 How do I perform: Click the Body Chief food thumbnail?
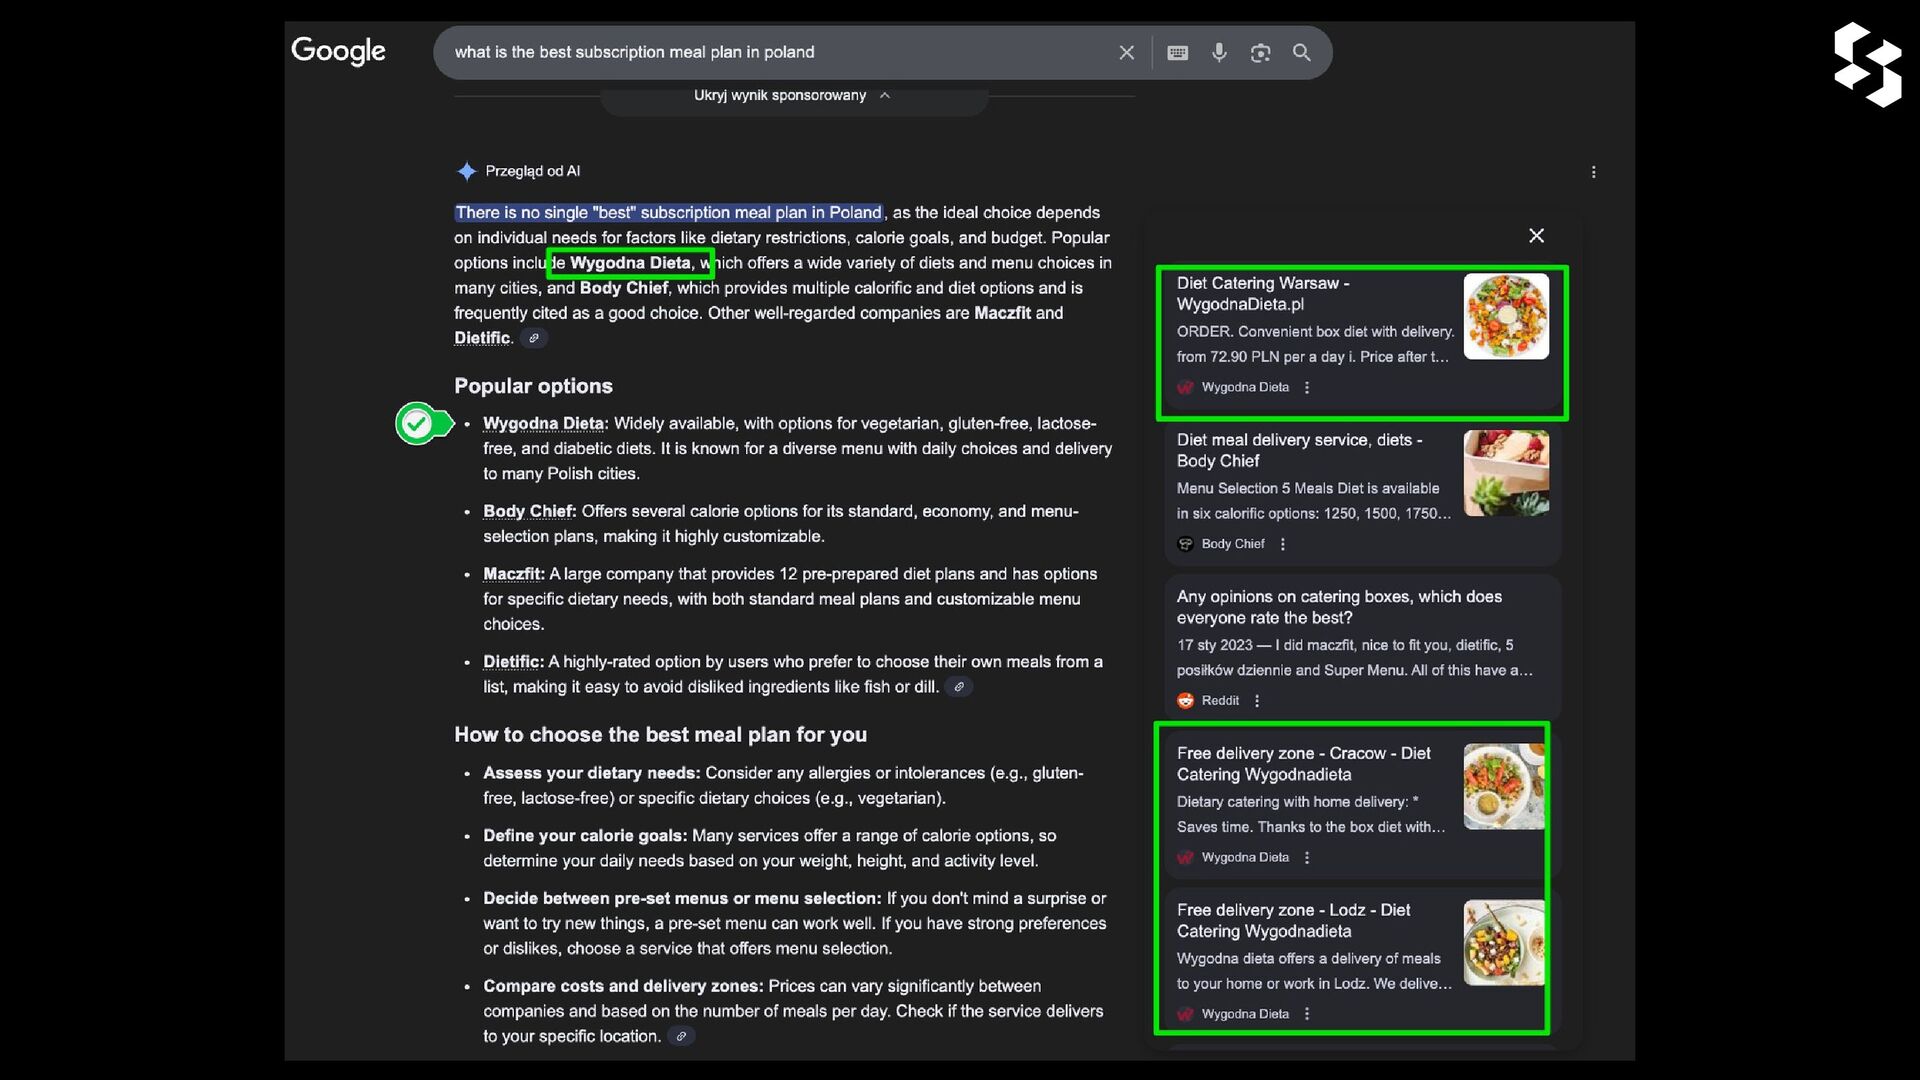[x=1505, y=473]
